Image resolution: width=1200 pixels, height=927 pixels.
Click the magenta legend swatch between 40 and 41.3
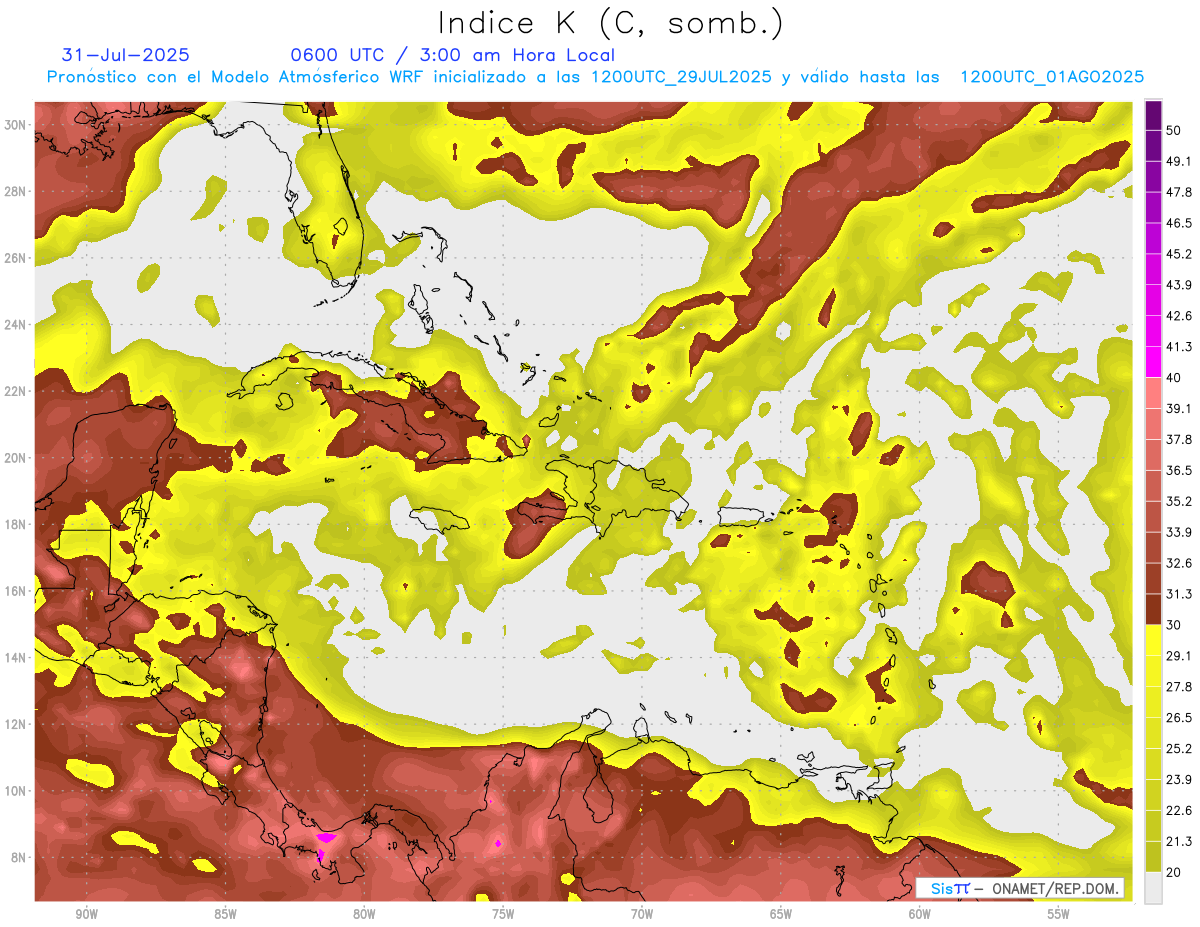pos(1153,362)
